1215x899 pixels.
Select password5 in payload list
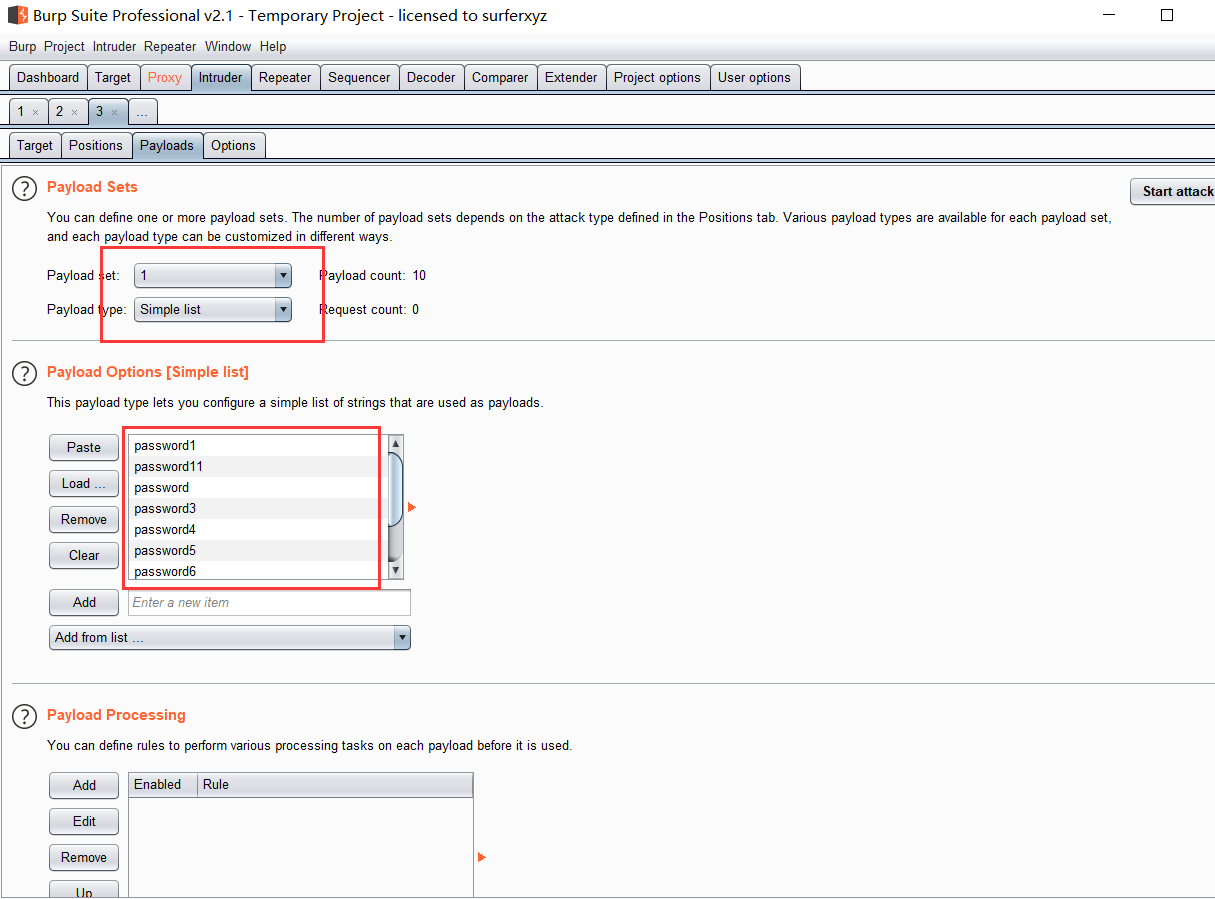click(x=258, y=551)
